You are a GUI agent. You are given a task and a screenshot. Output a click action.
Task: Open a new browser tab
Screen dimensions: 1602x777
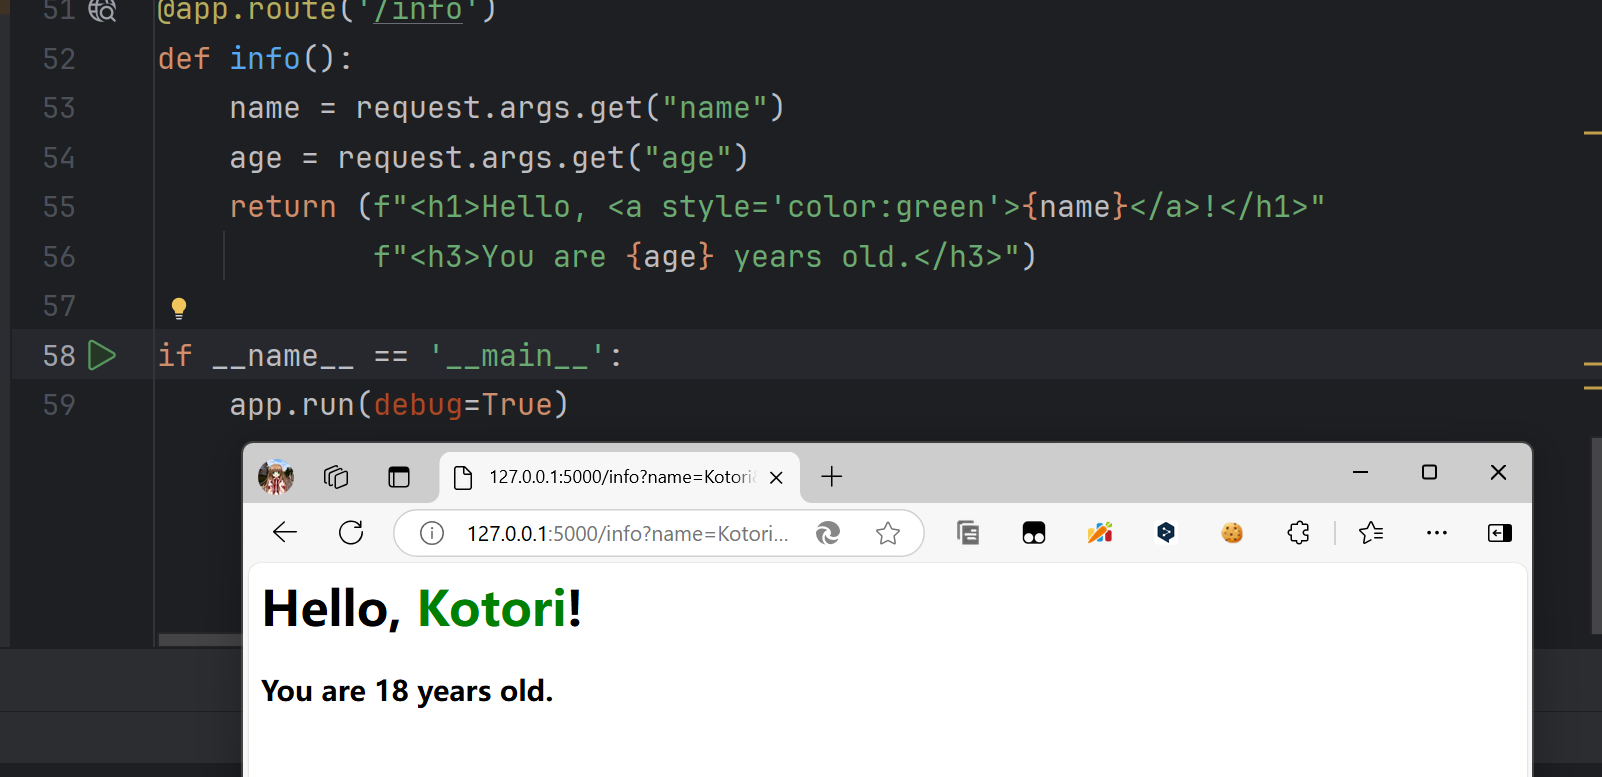point(831,477)
